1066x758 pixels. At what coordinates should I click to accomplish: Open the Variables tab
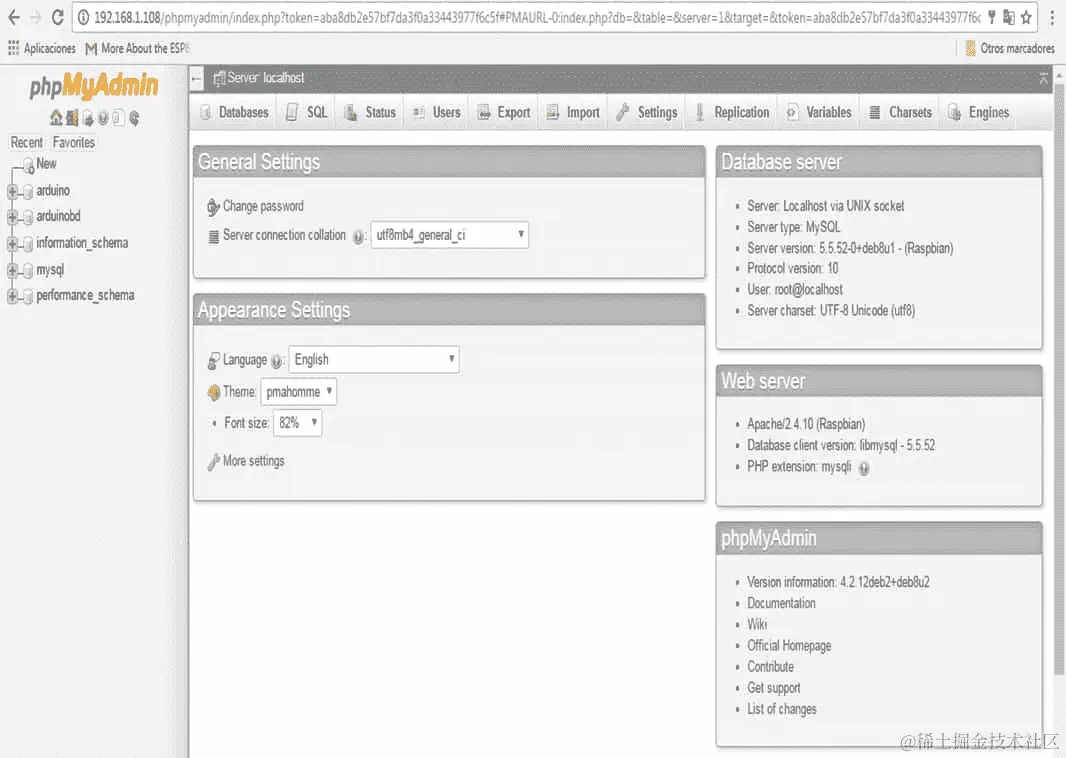pyautogui.click(x=819, y=113)
